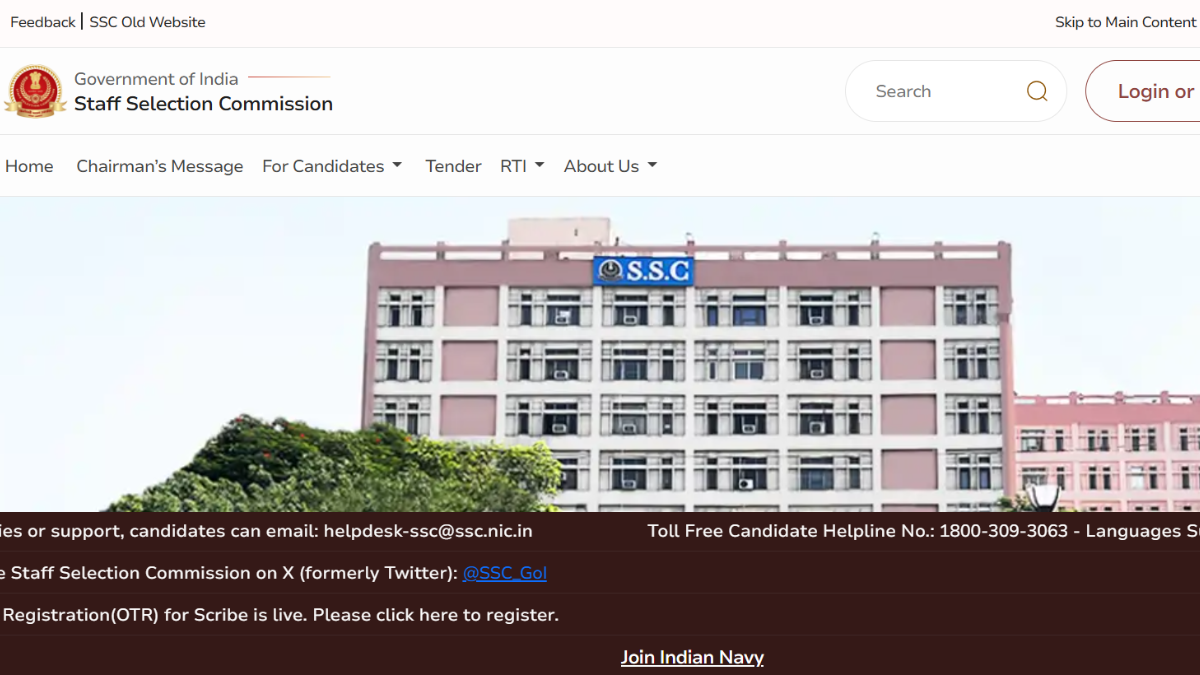1200x675 pixels.
Task: Open the Tender menu item
Action: pyautogui.click(x=453, y=166)
